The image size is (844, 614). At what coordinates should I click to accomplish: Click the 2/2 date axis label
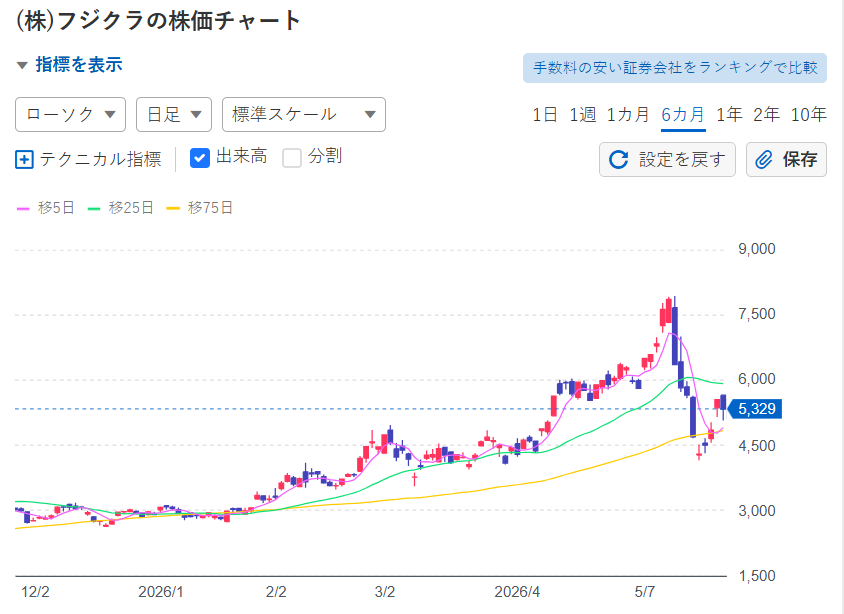(276, 592)
